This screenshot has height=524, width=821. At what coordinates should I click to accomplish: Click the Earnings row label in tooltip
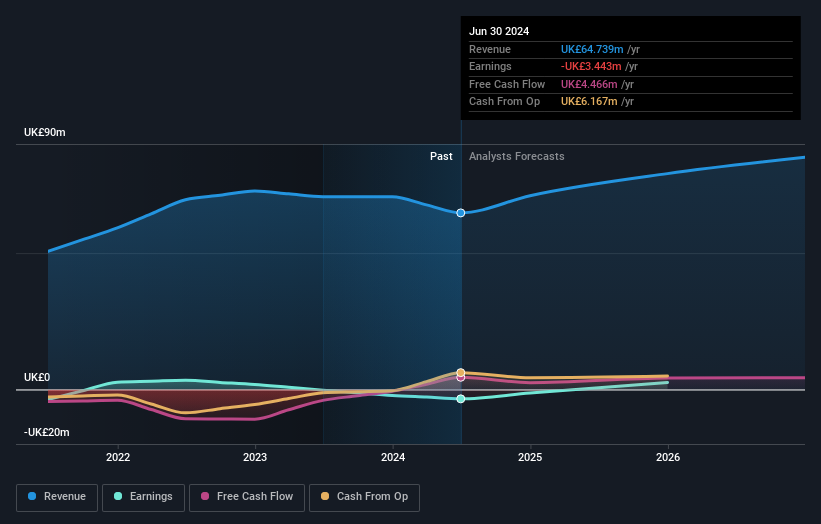pyautogui.click(x=490, y=66)
